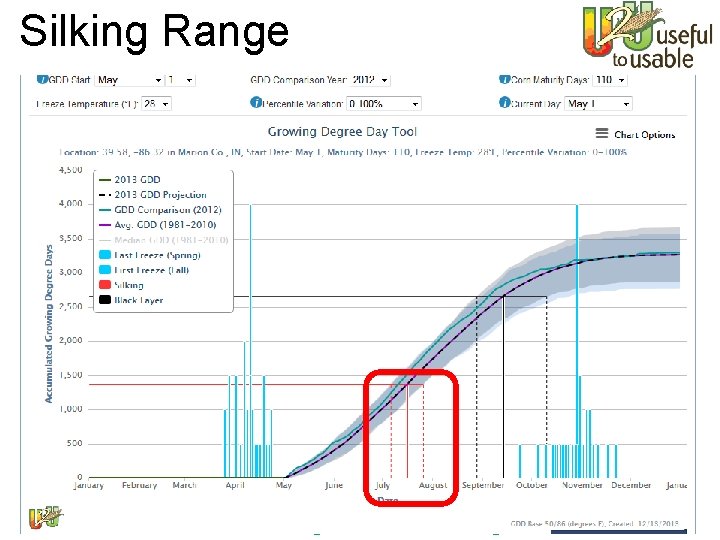The width and height of the screenshot is (720, 540).
Task: Click the November x-axis label
Action: [x=582, y=485]
